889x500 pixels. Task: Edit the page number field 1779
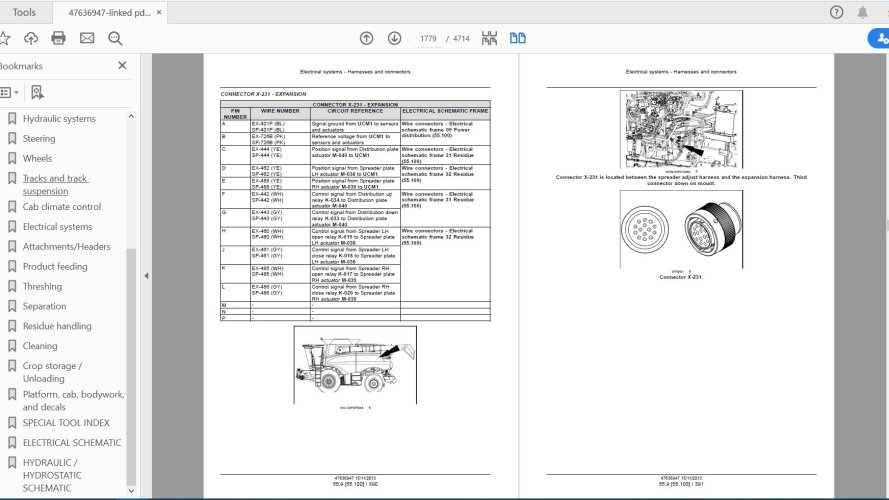(428, 39)
